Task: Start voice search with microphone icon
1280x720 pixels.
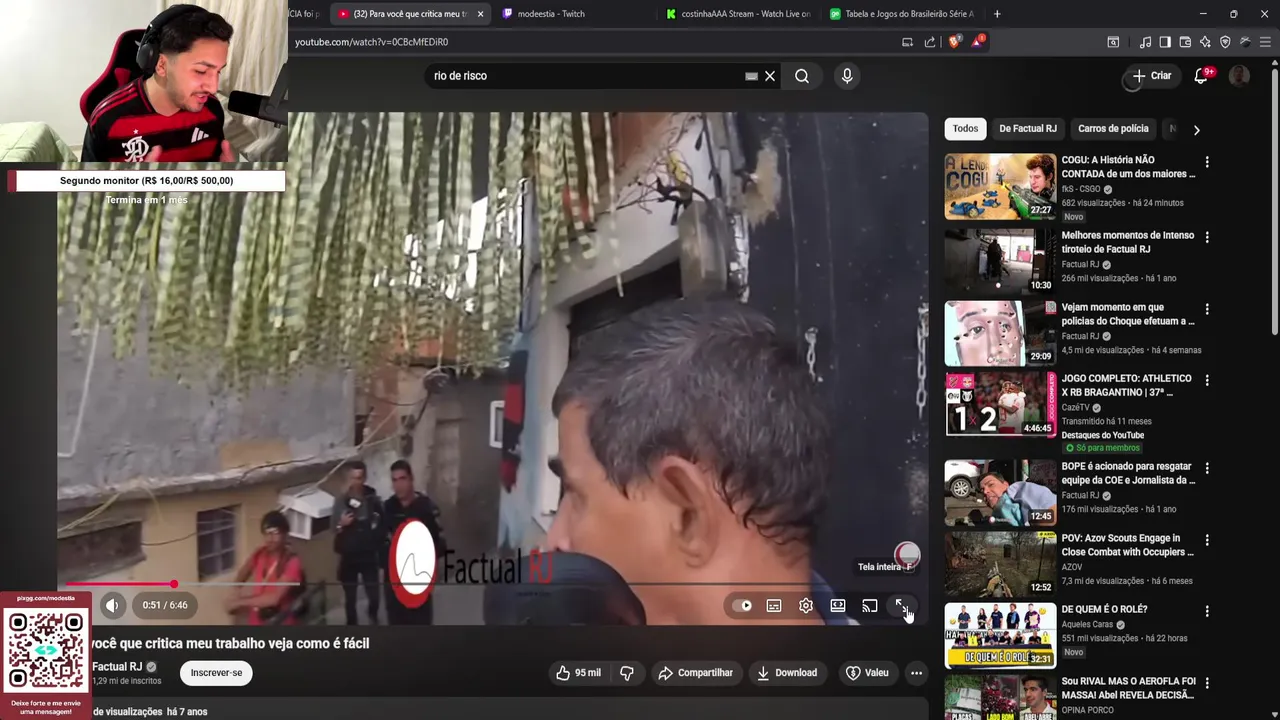Action: pos(847,76)
